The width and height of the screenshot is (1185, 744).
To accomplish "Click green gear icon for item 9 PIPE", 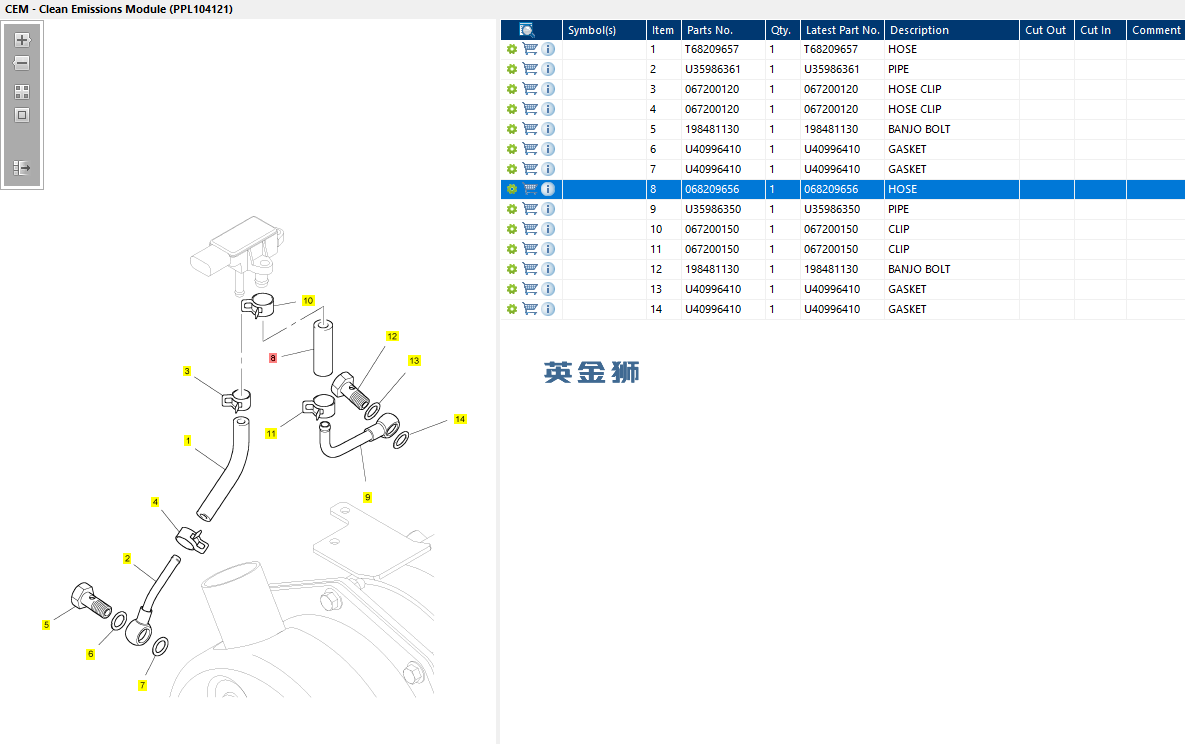I will coord(512,209).
